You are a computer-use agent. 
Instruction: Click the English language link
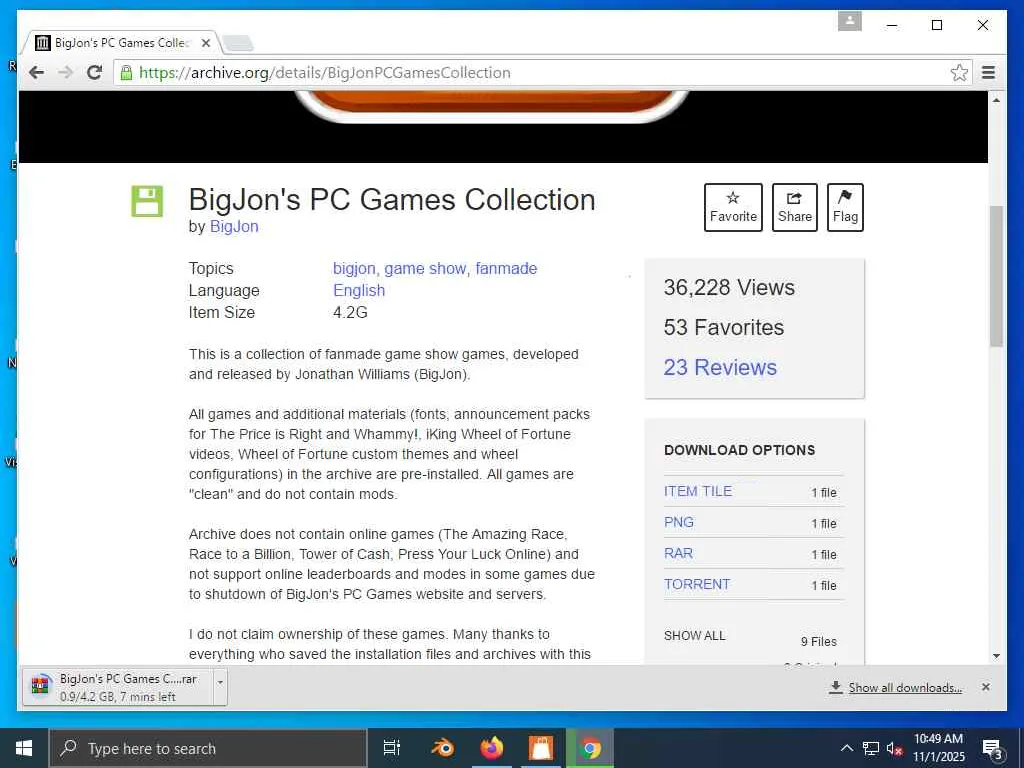(359, 291)
